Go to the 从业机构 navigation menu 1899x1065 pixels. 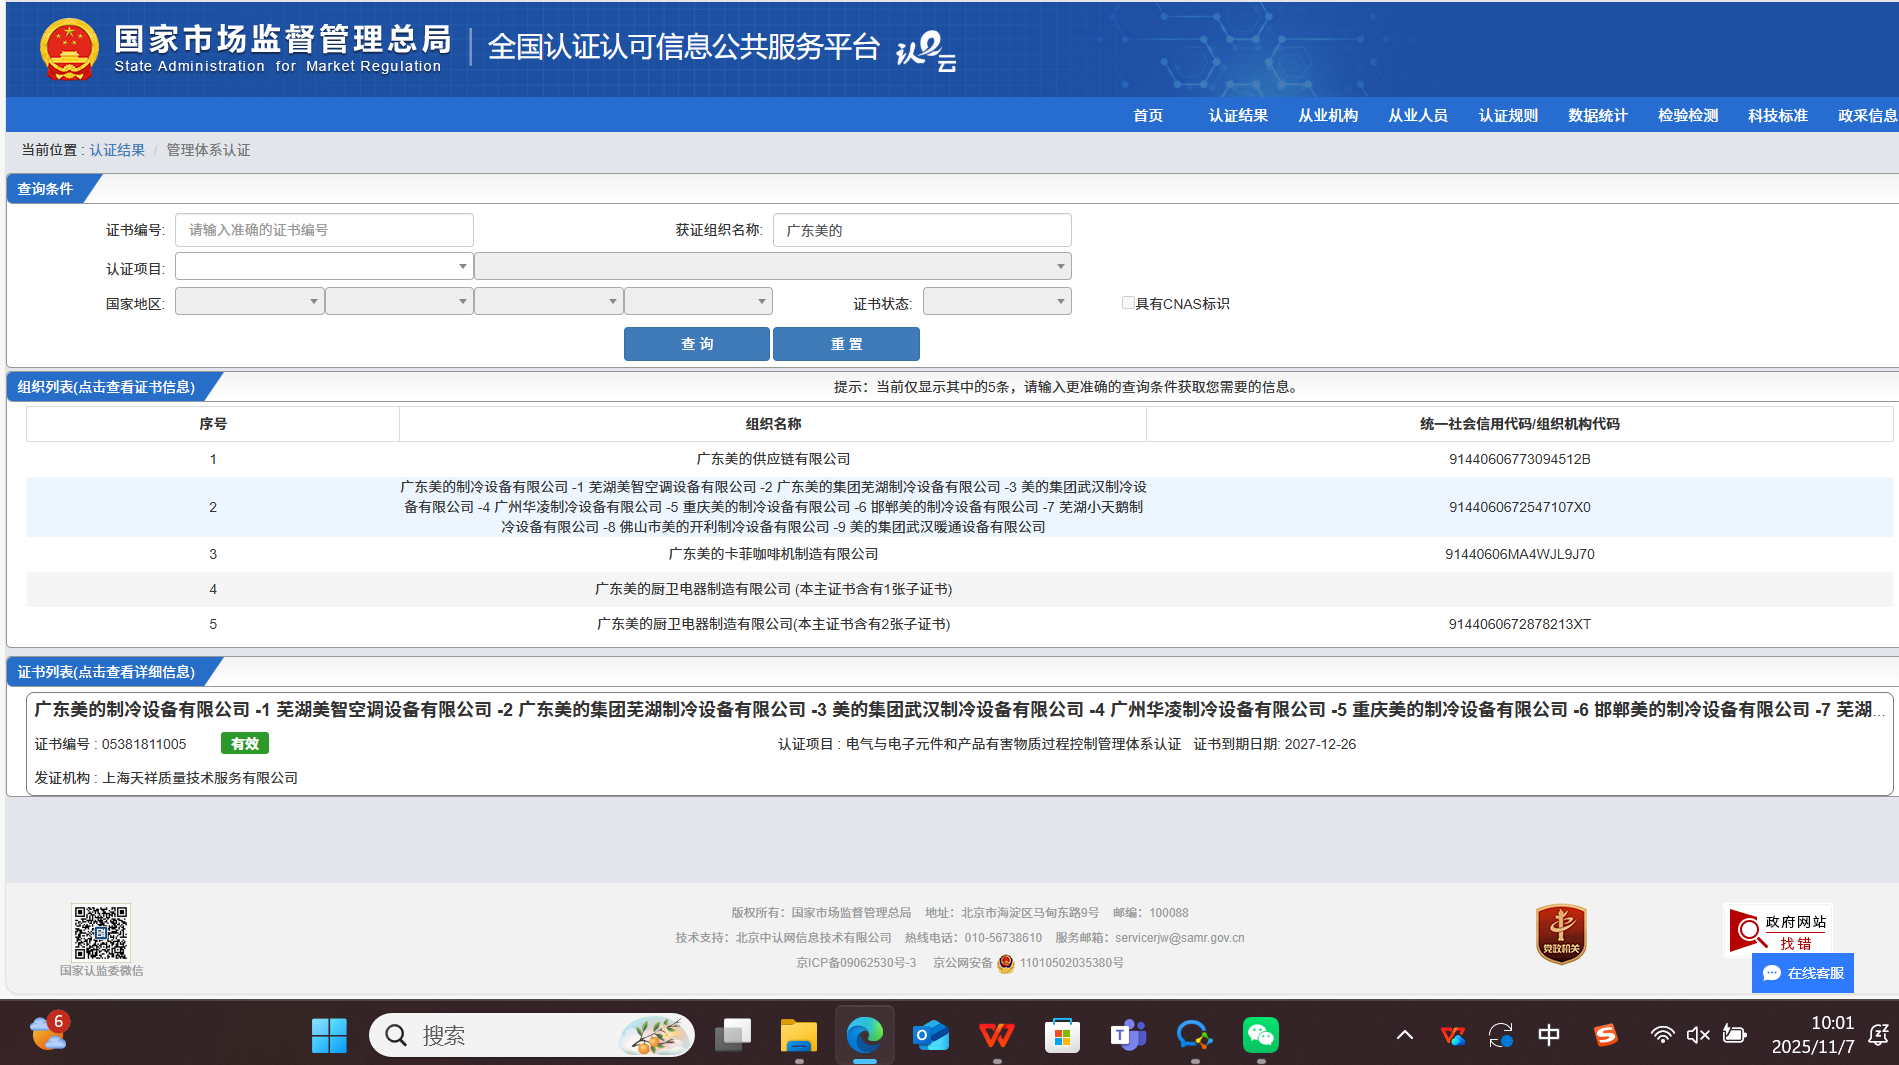tap(1327, 115)
